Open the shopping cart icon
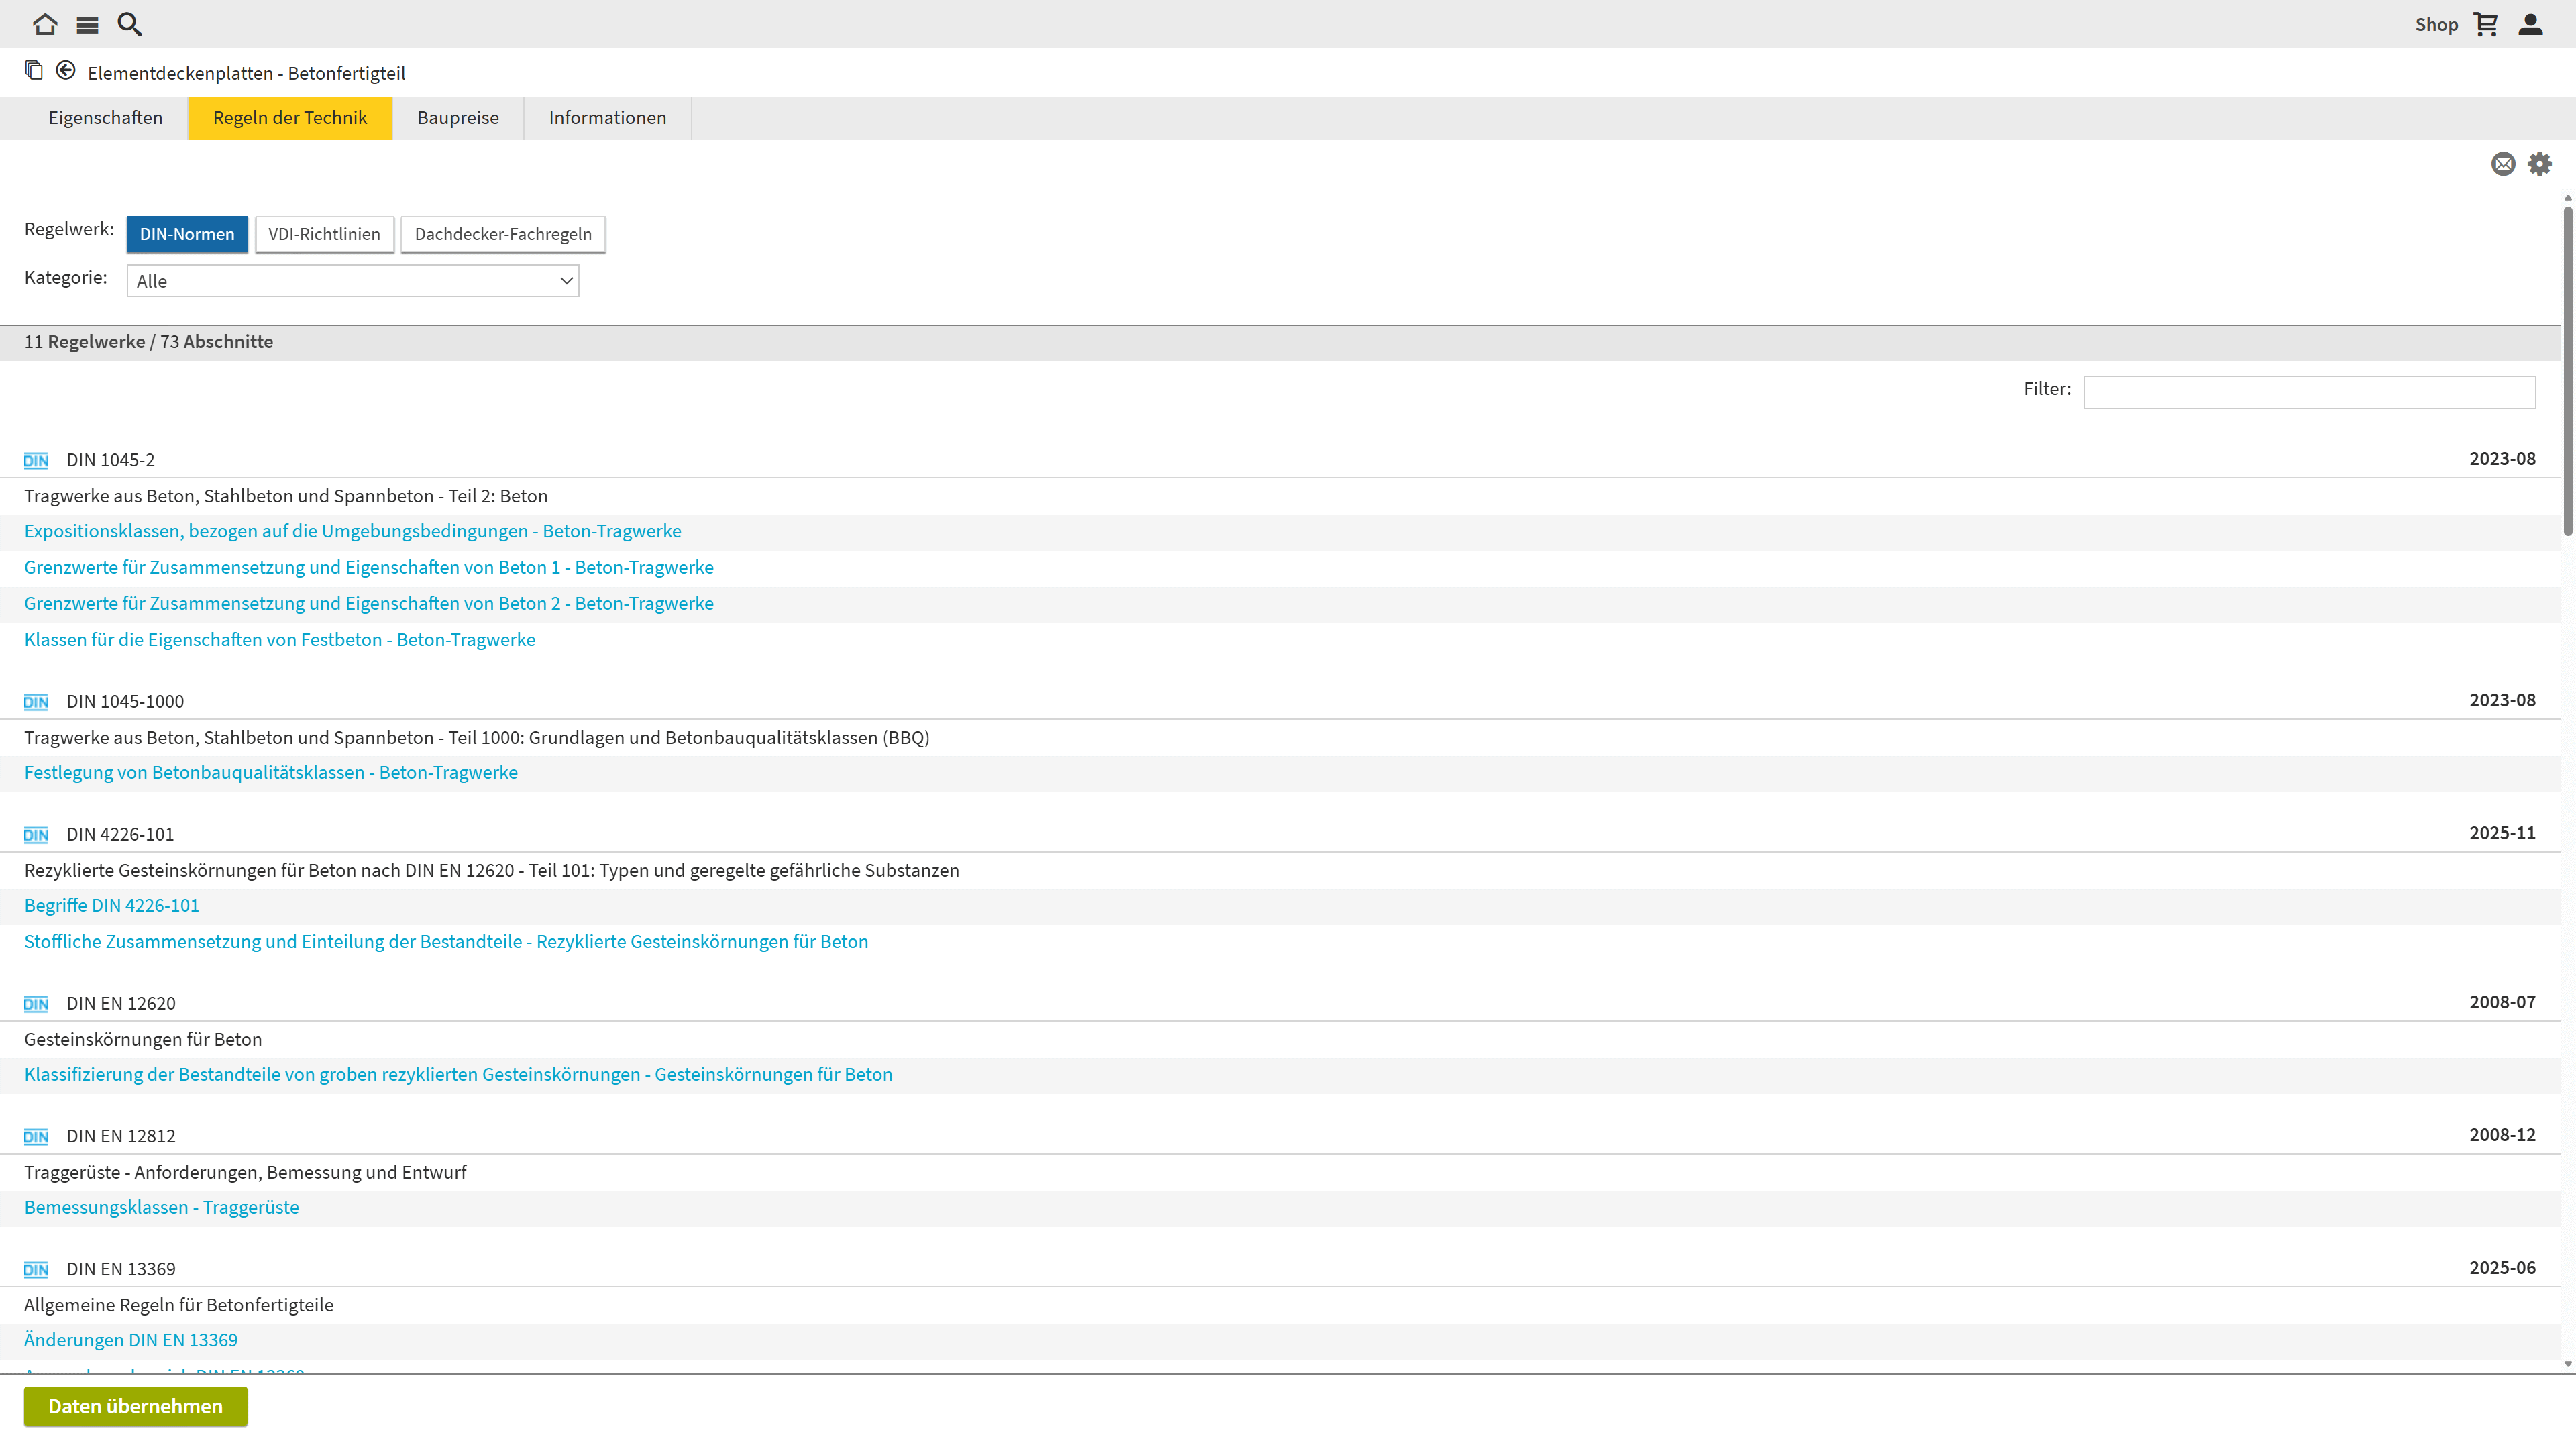 [2486, 24]
